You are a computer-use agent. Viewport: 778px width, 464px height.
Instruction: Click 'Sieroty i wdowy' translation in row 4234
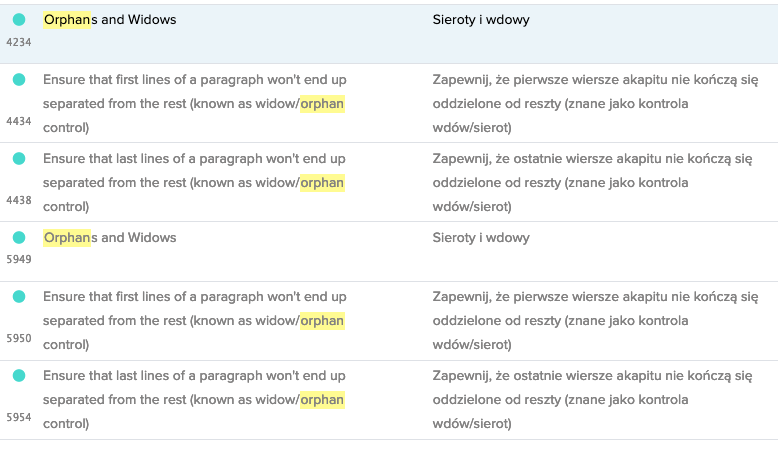[x=481, y=20]
